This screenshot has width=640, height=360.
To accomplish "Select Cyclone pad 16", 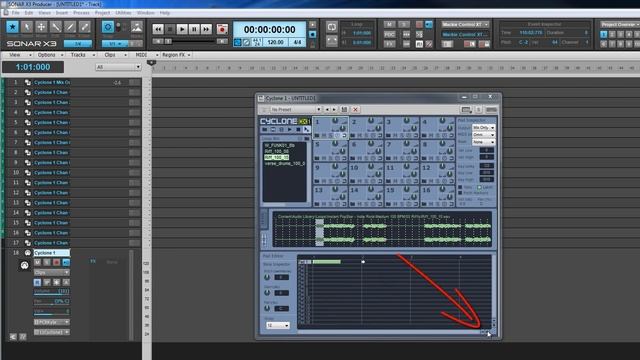I will [x=438, y=196].
